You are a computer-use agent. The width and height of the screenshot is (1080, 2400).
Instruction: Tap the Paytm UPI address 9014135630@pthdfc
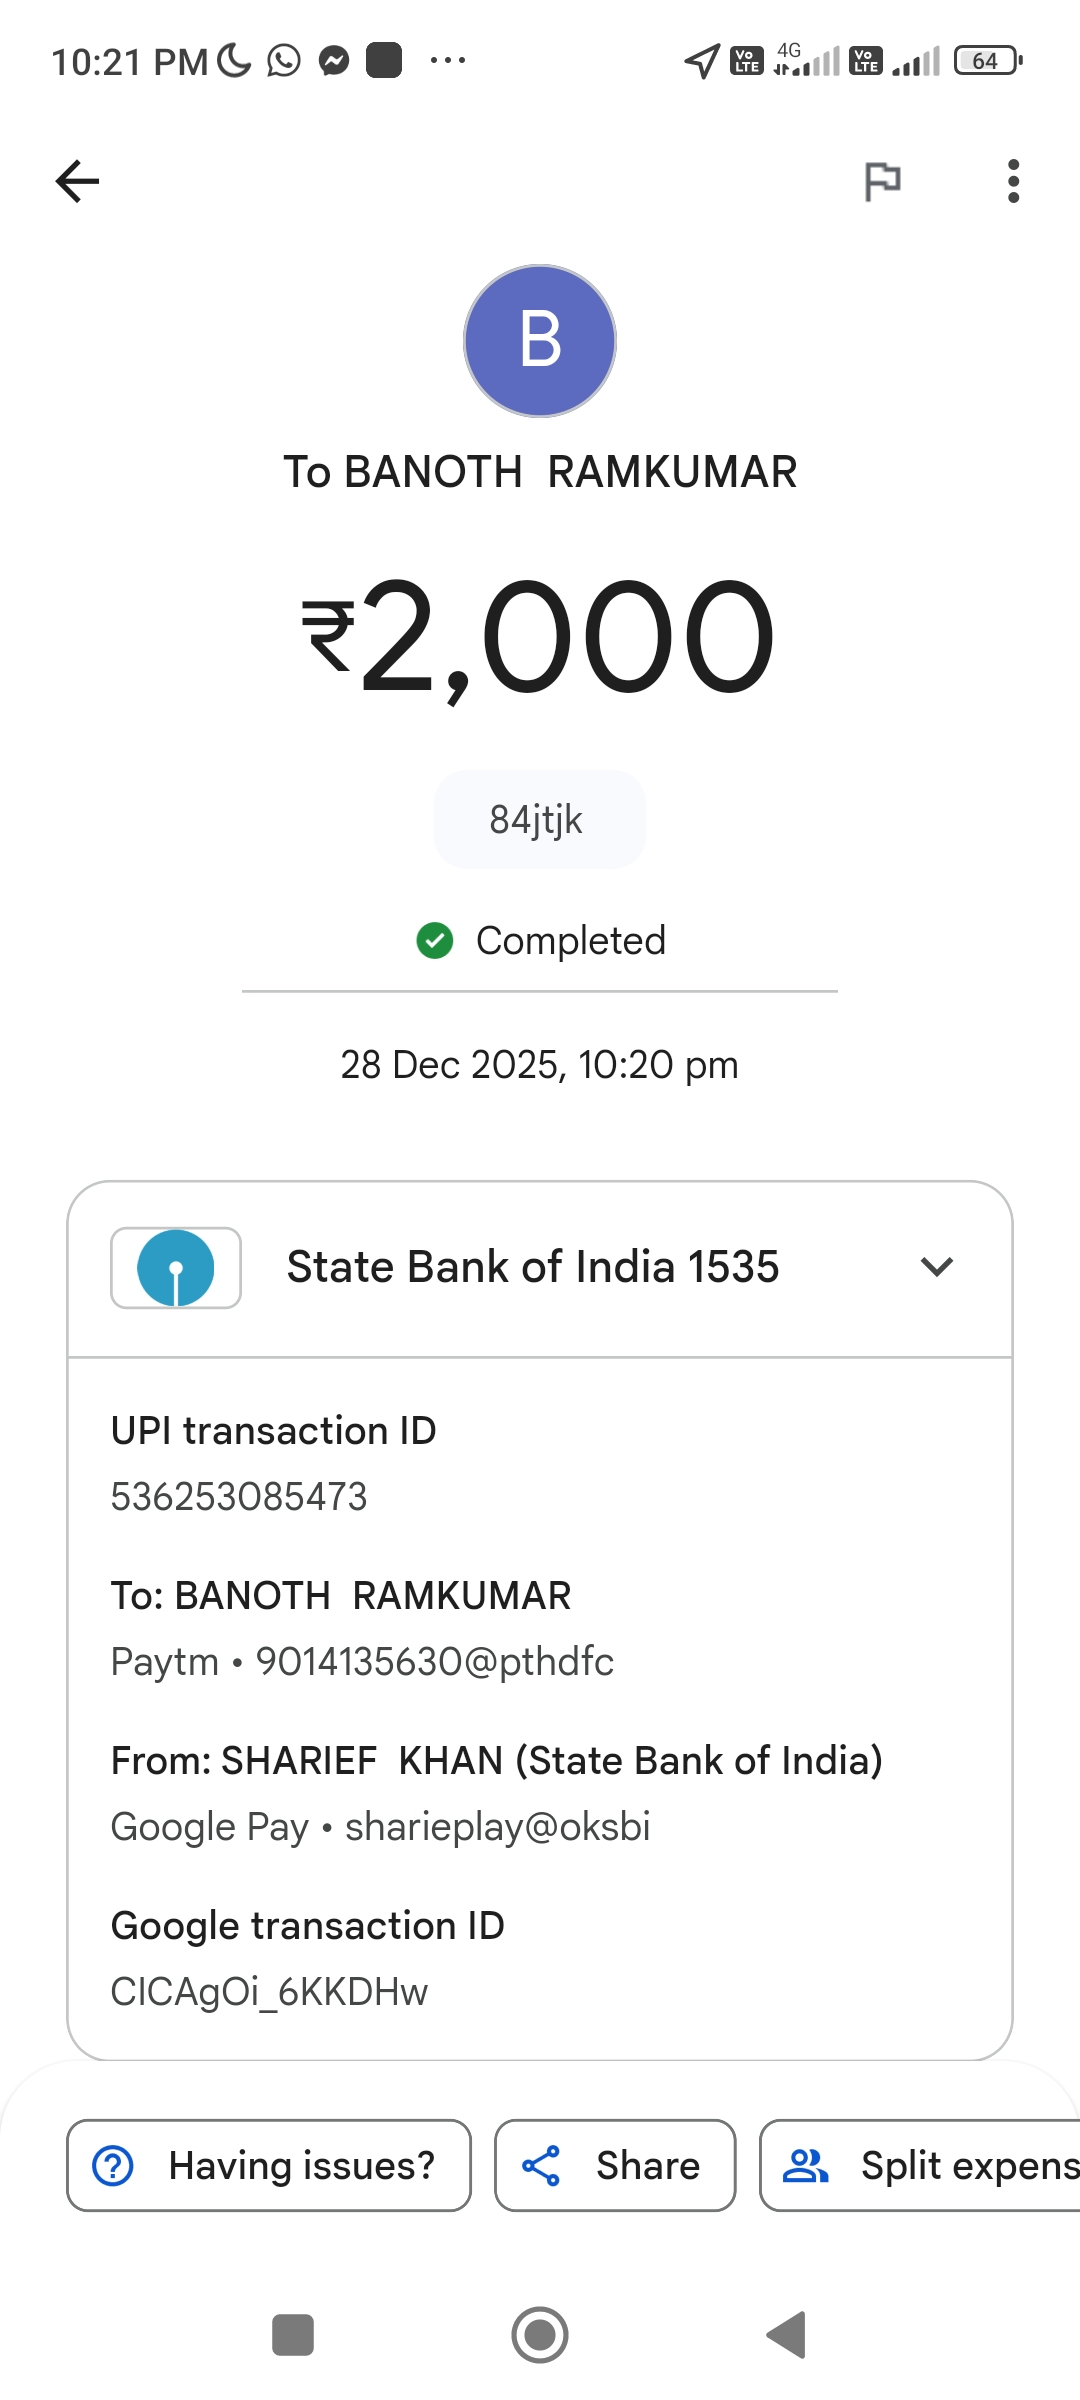pyautogui.click(x=434, y=1662)
